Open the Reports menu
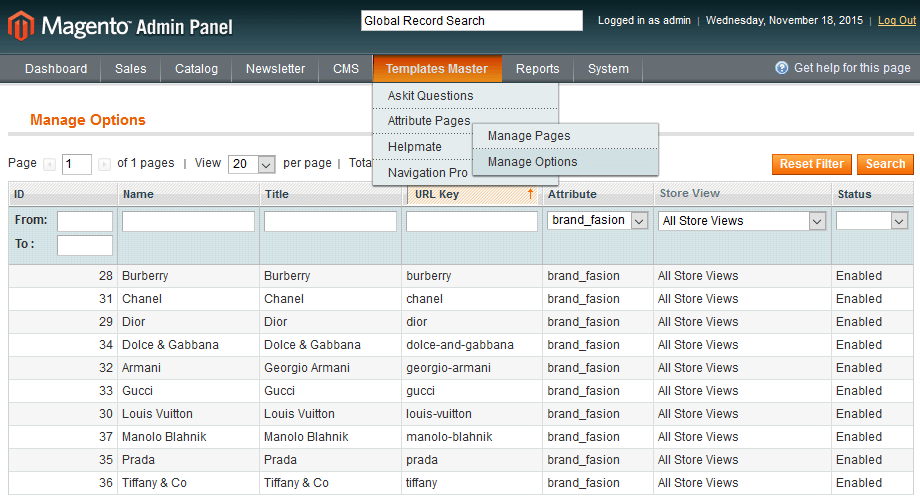The image size is (920, 500). point(537,69)
